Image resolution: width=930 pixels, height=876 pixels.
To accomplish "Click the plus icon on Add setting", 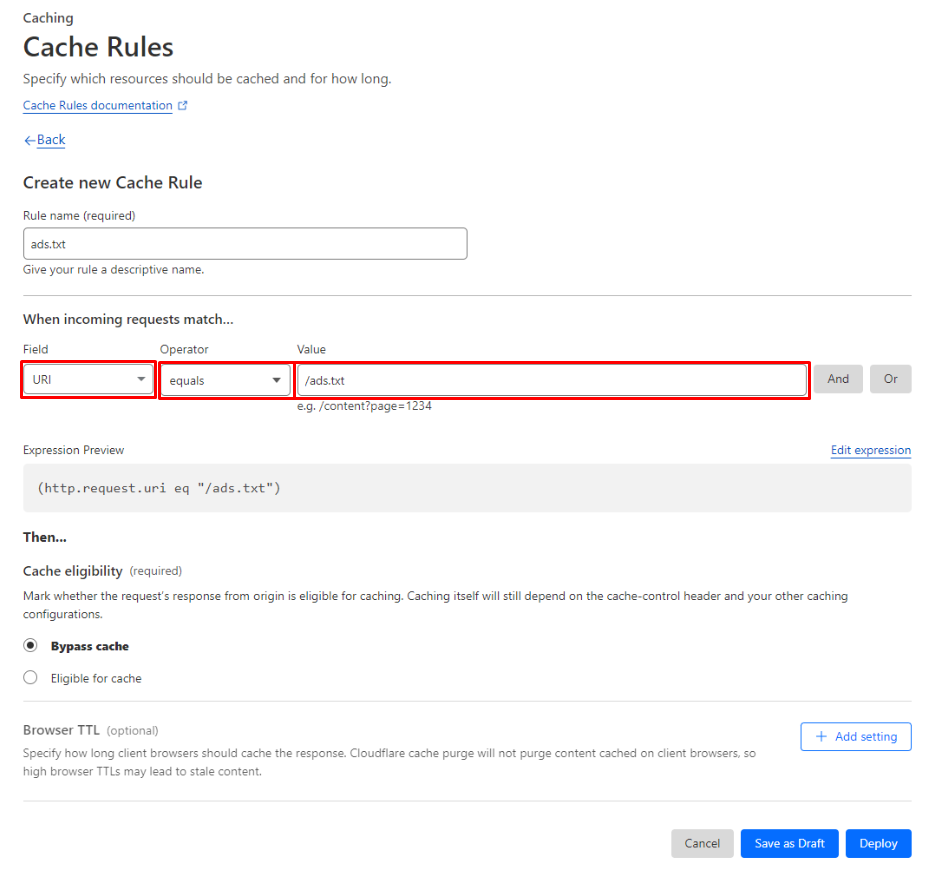I will click(x=821, y=737).
